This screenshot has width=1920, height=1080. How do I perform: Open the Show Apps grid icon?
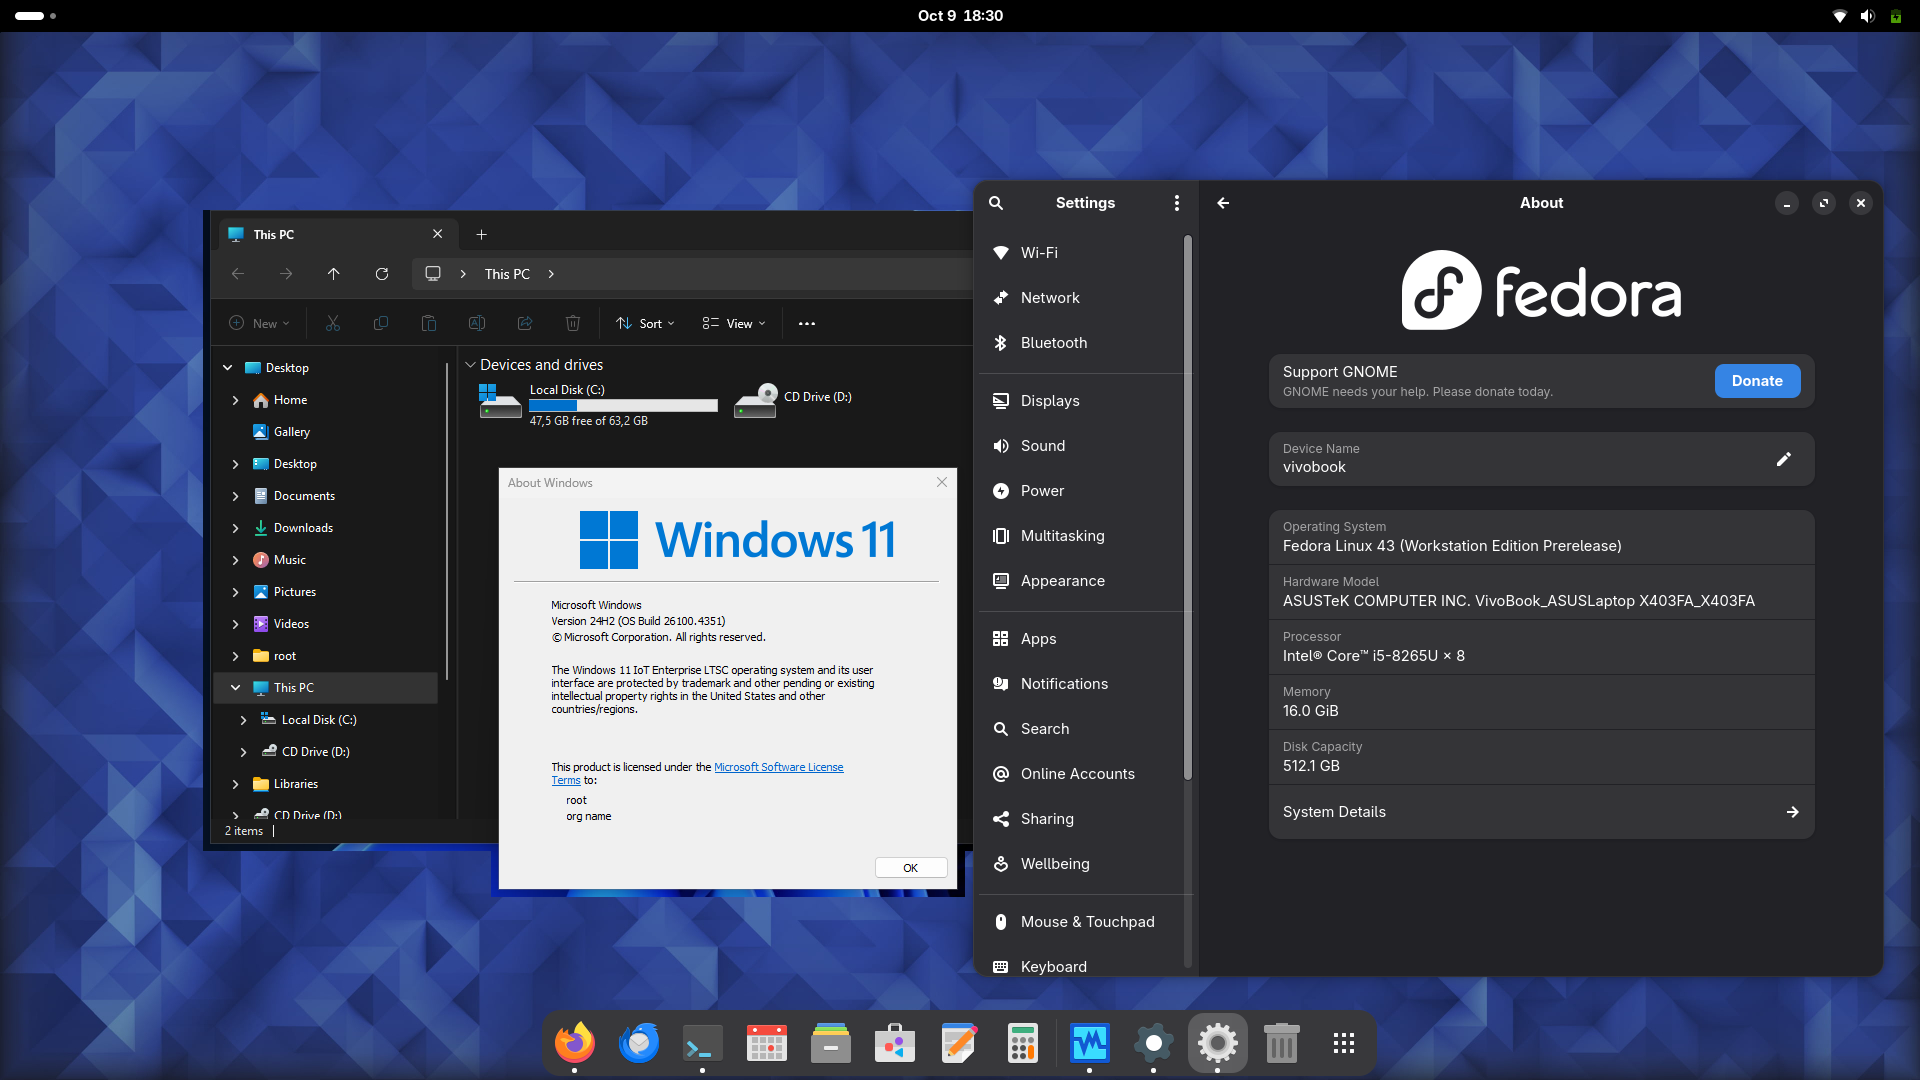point(1344,1044)
